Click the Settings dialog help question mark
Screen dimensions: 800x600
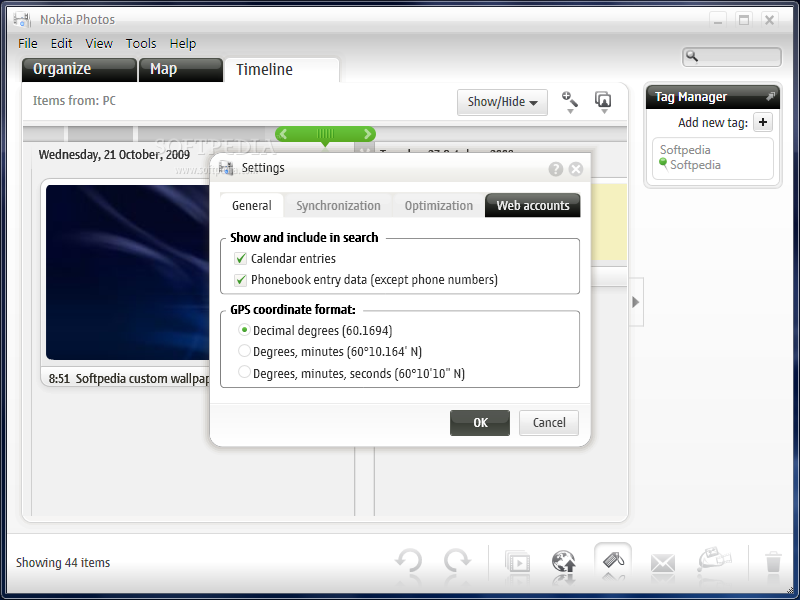556,169
